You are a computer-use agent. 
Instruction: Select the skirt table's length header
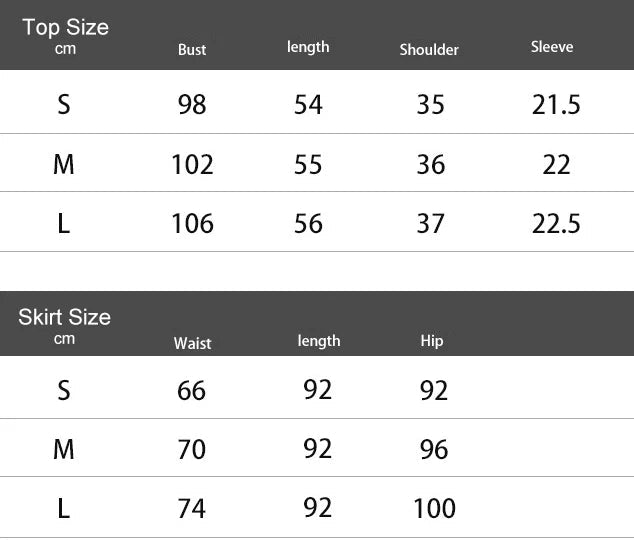pos(319,341)
